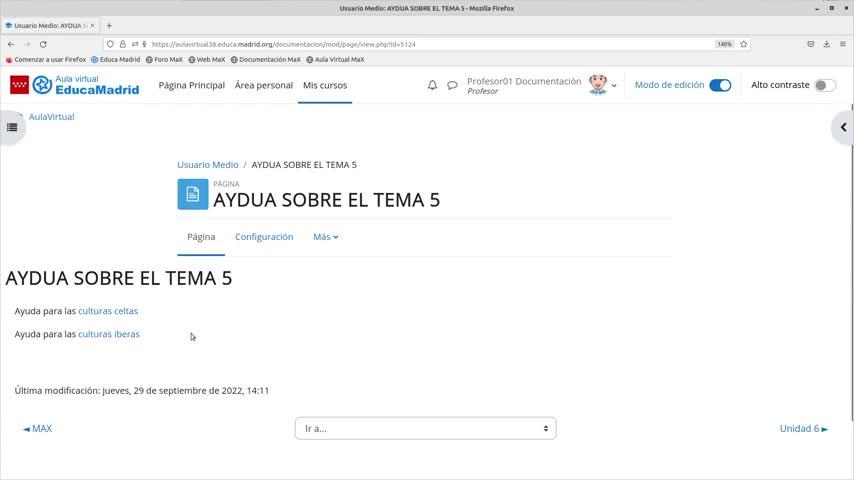
Task: Switch to the Configuración tab
Action: [264, 237]
